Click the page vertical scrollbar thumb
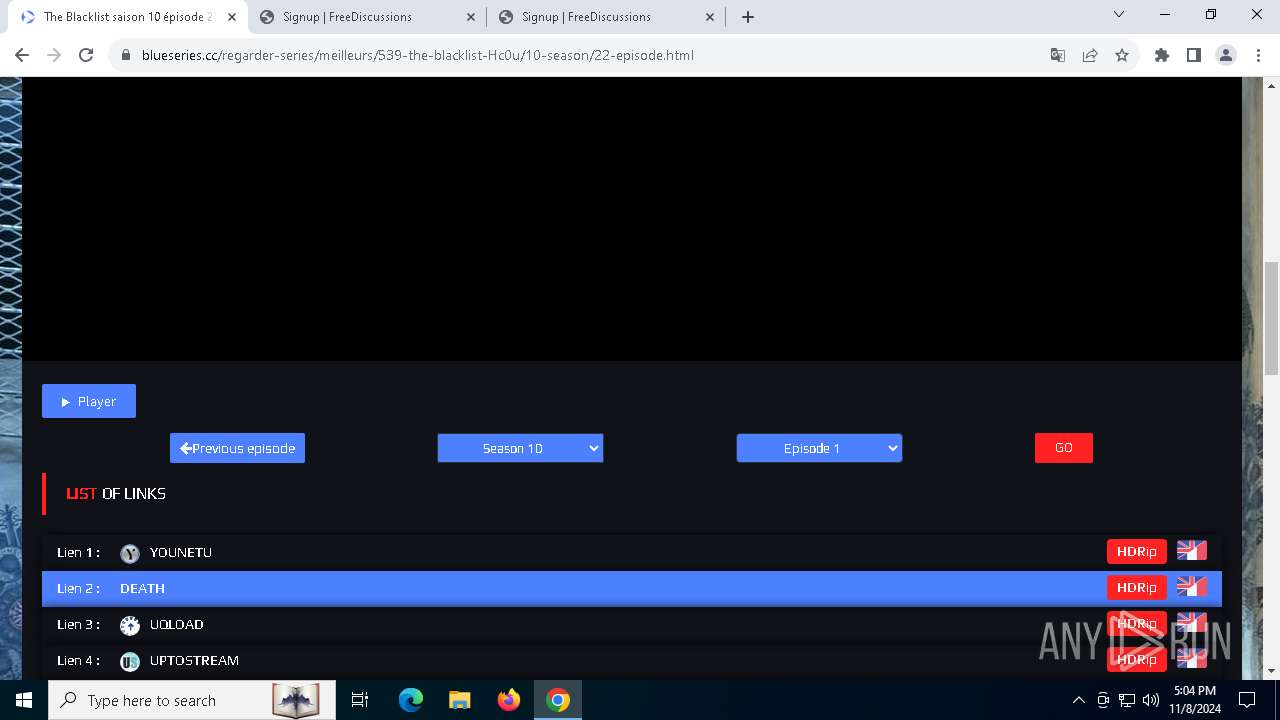The width and height of the screenshot is (1280, 720). (x=1272, y=318)
